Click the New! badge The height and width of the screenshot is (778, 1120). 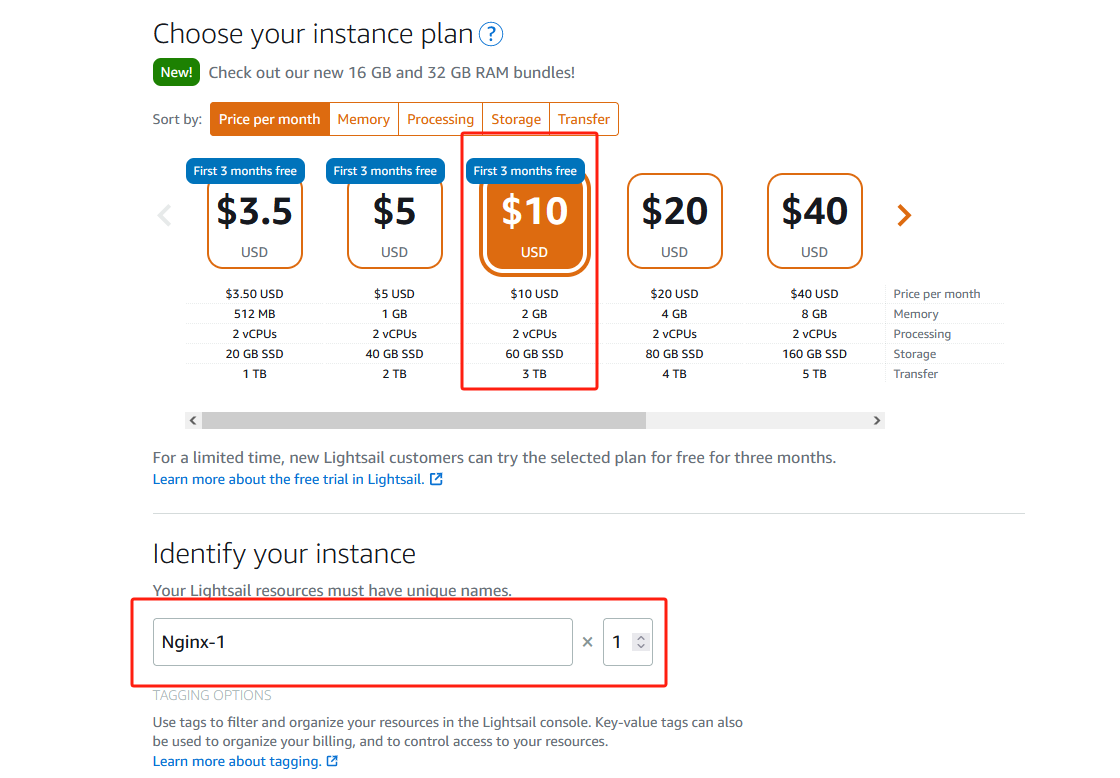[x=176, y=72]
